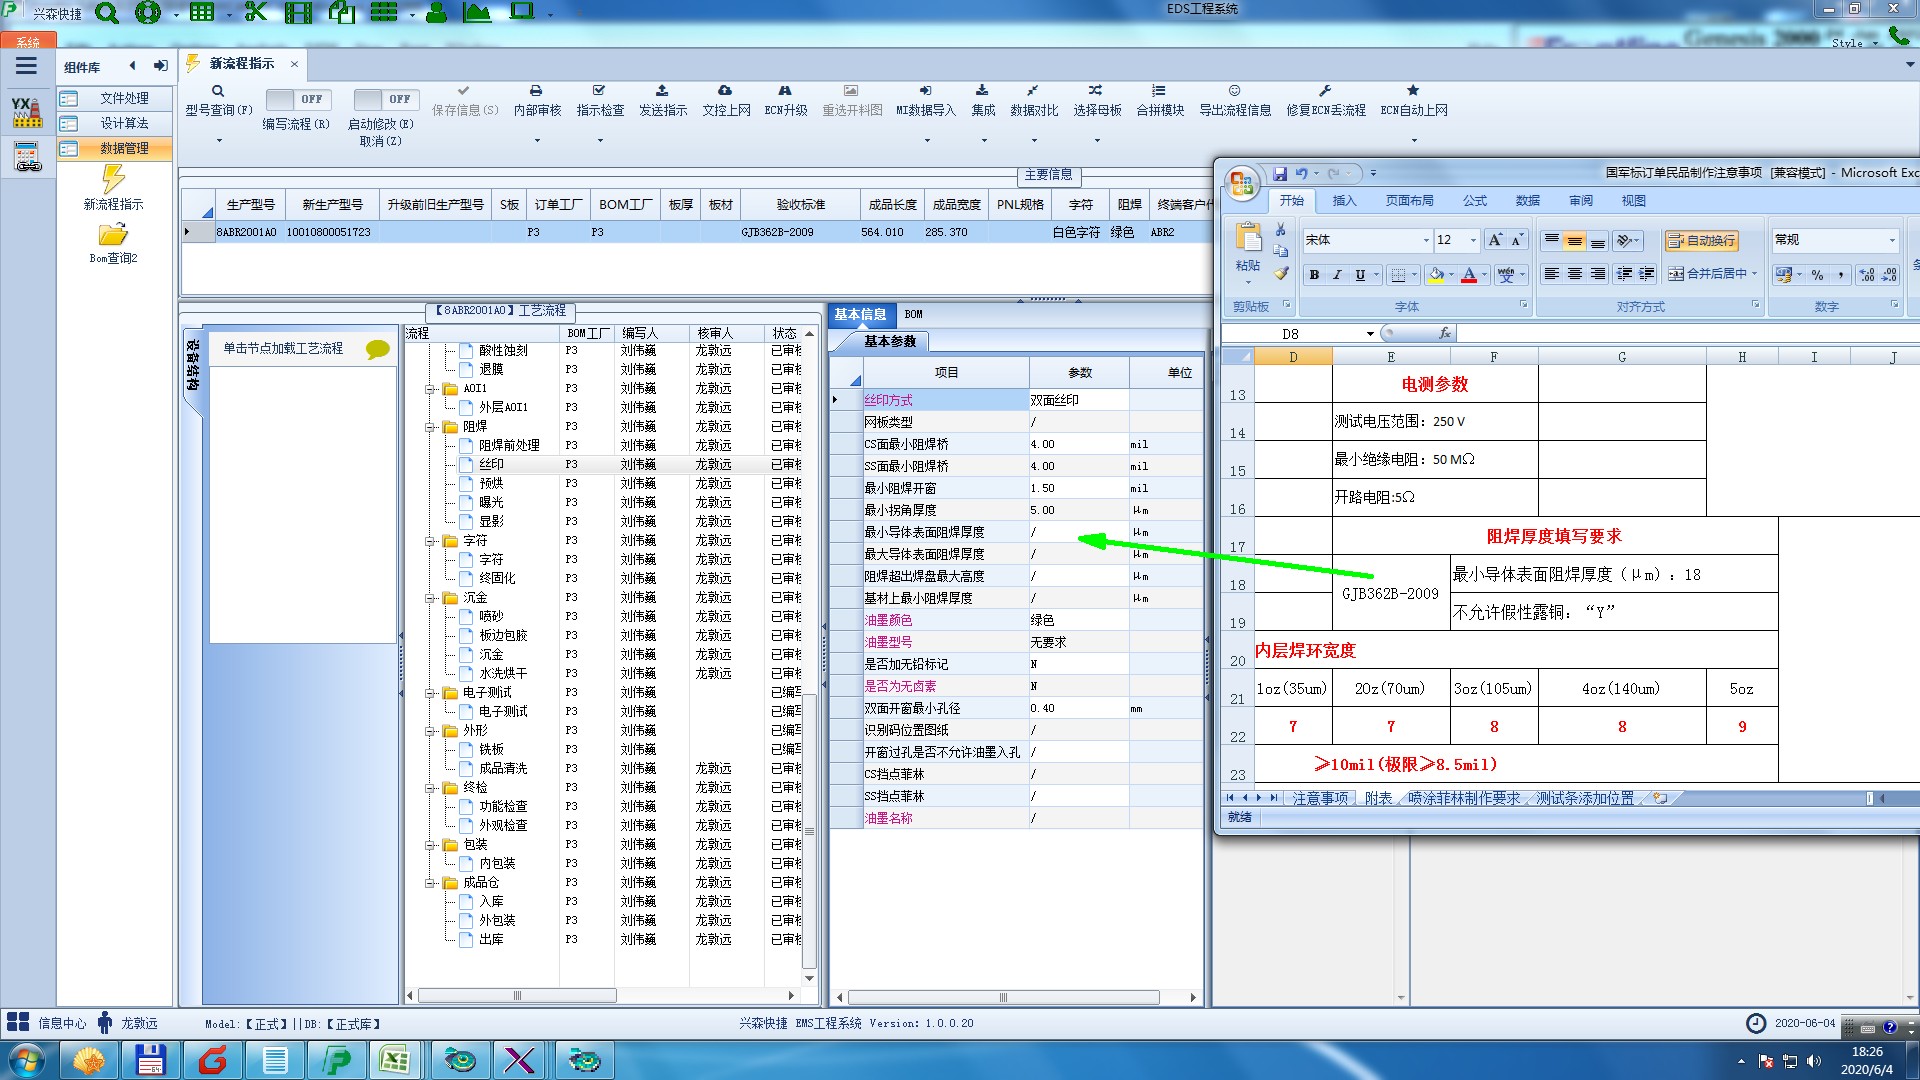
Task: Open the Excel 页面布局 ribbon tab
Action: [x=1408, y=201]
